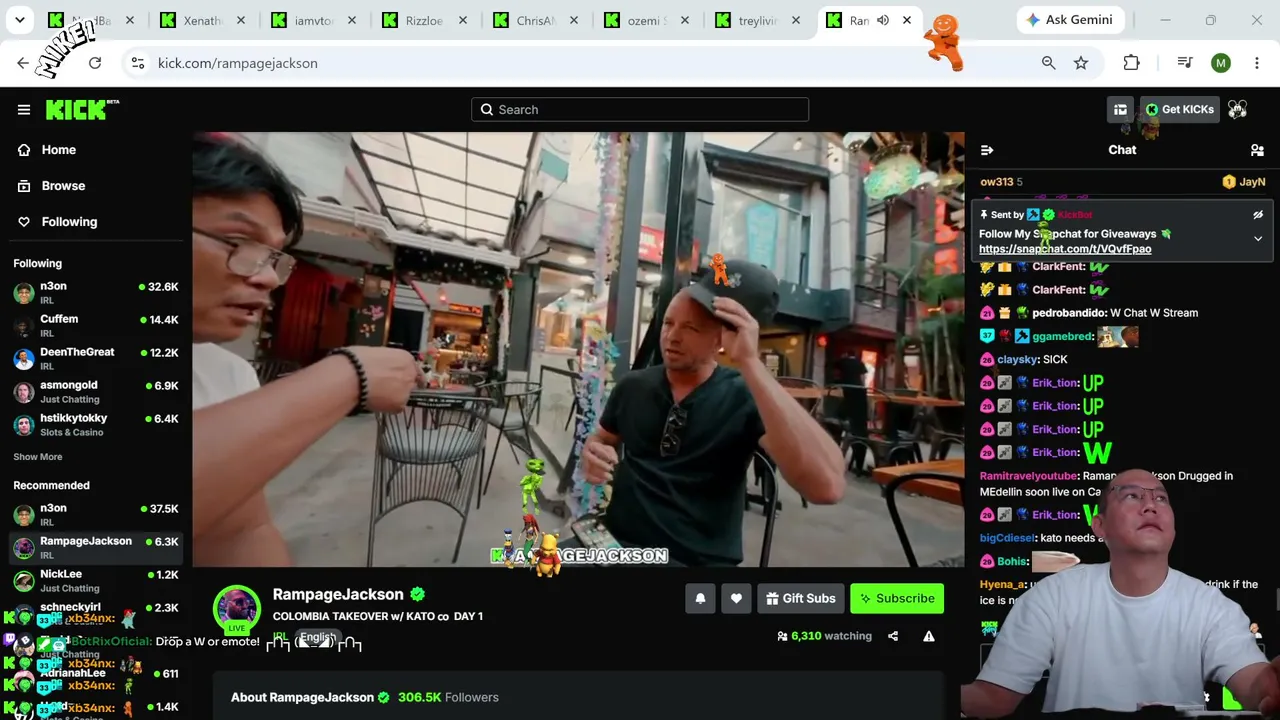Viewport: 1280px width, 720px height.
Task: Click the Gift Subs button
Action: (x=800, y=599)
